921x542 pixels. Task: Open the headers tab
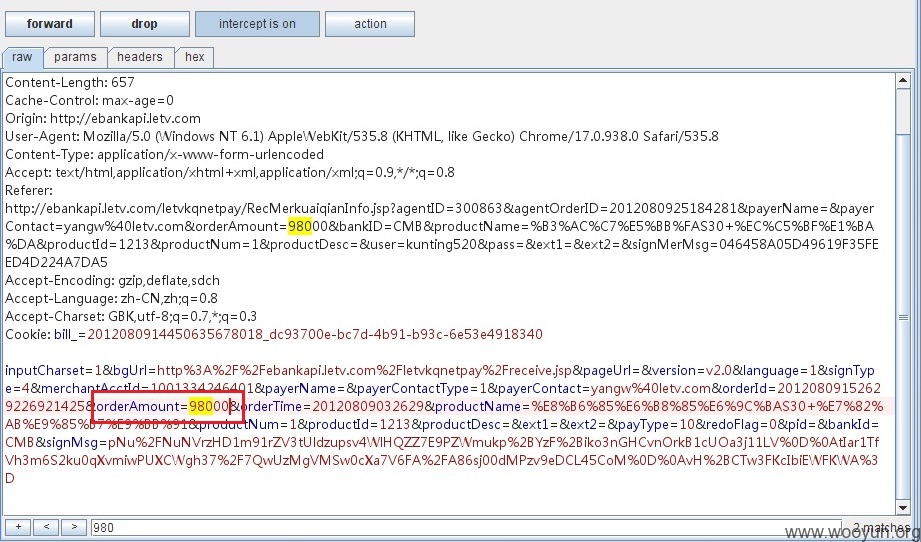tap(140, 57)
